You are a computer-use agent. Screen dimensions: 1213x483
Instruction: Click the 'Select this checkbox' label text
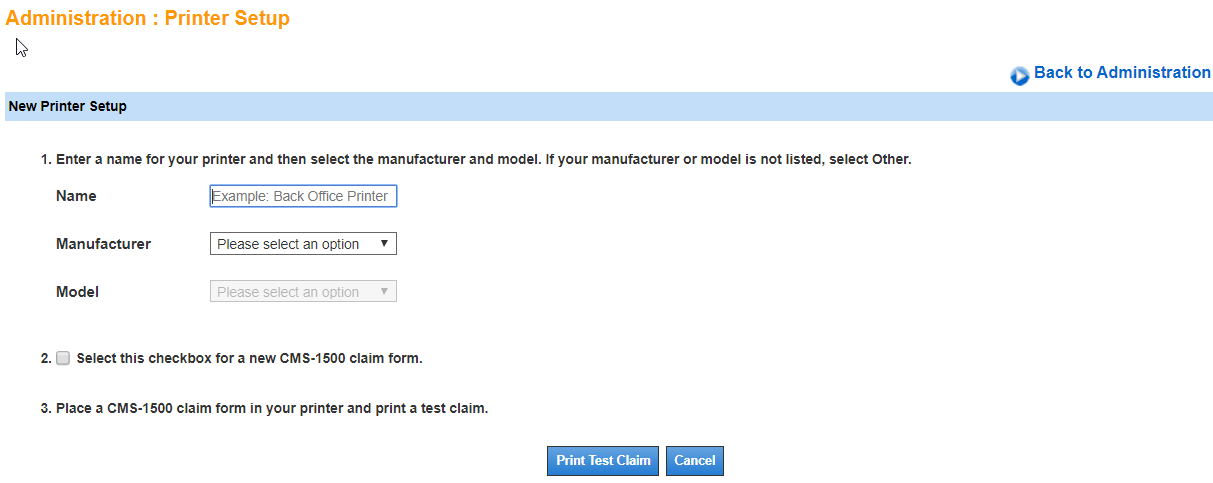click(249, 358)
